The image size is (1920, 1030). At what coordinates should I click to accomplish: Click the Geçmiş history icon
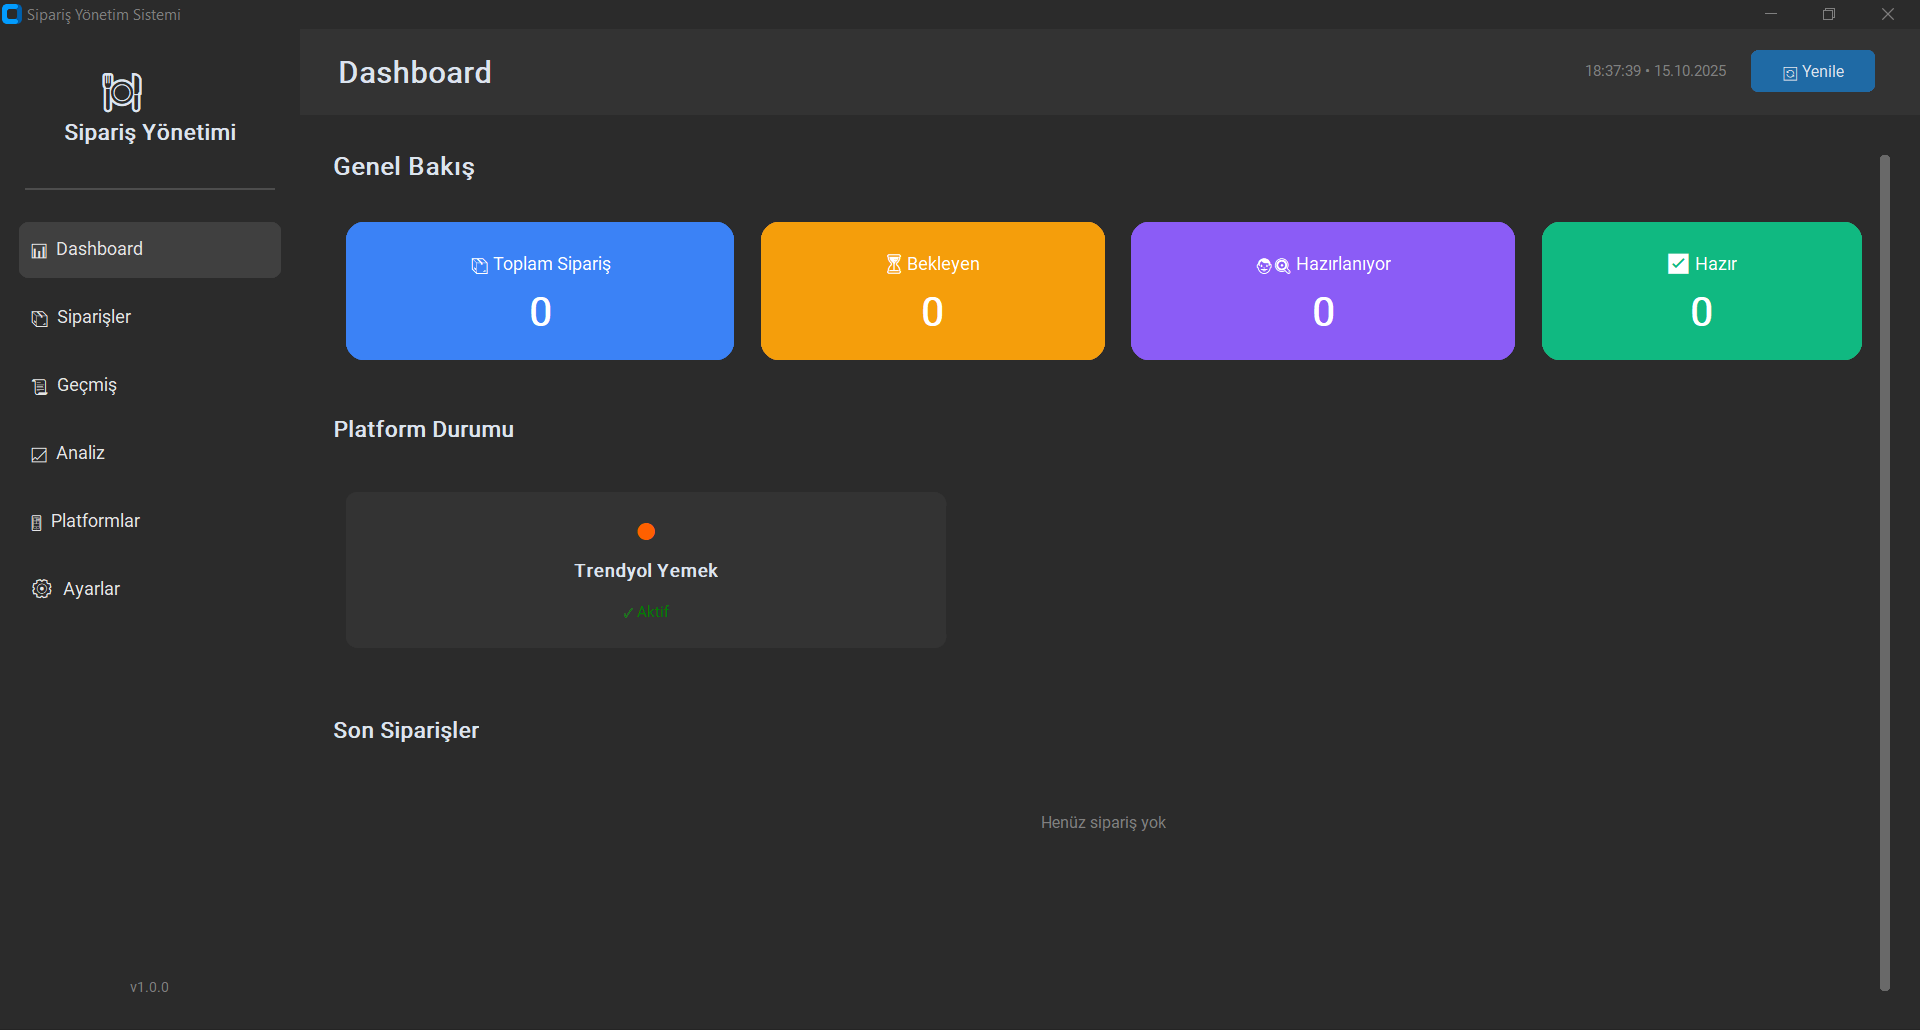coord(40,387)
